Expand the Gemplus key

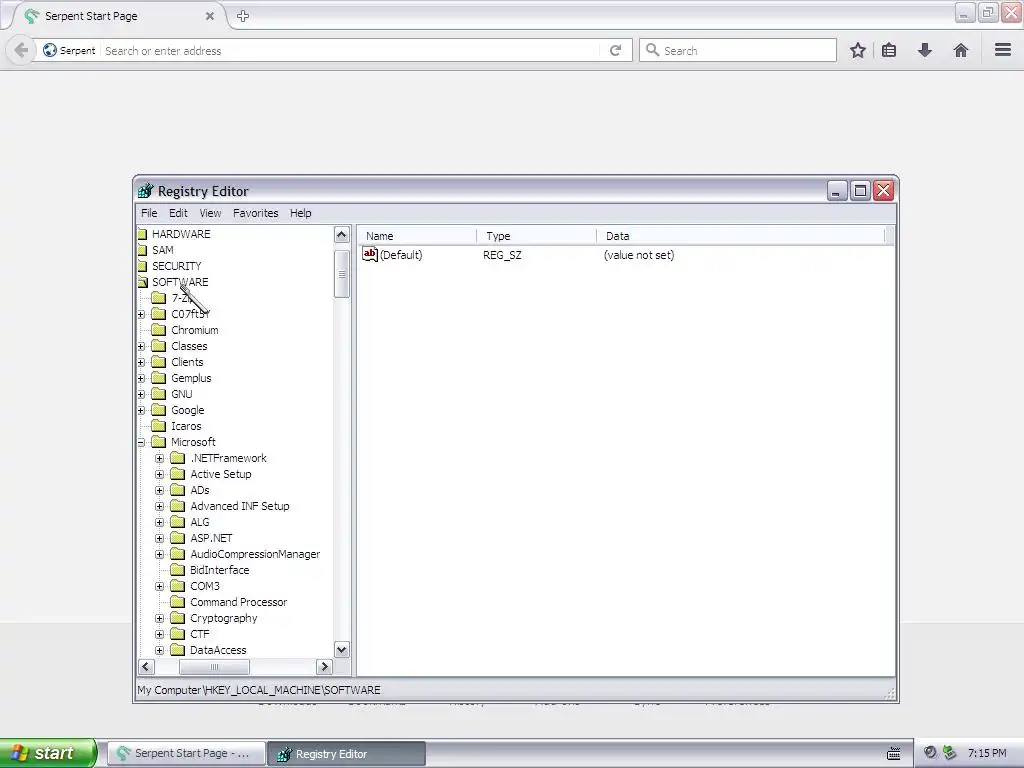(141, 378)
